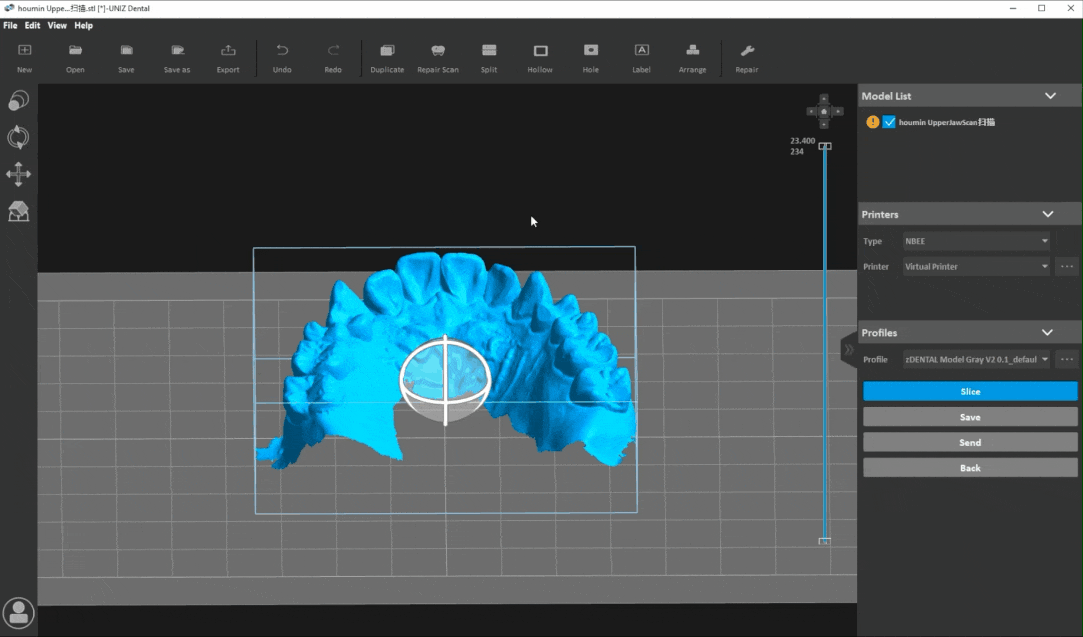Uncheck the houmin UpperJawScan model checkbox
Image resolution: width=1083 pixels, height=637 pixels.
889,122
